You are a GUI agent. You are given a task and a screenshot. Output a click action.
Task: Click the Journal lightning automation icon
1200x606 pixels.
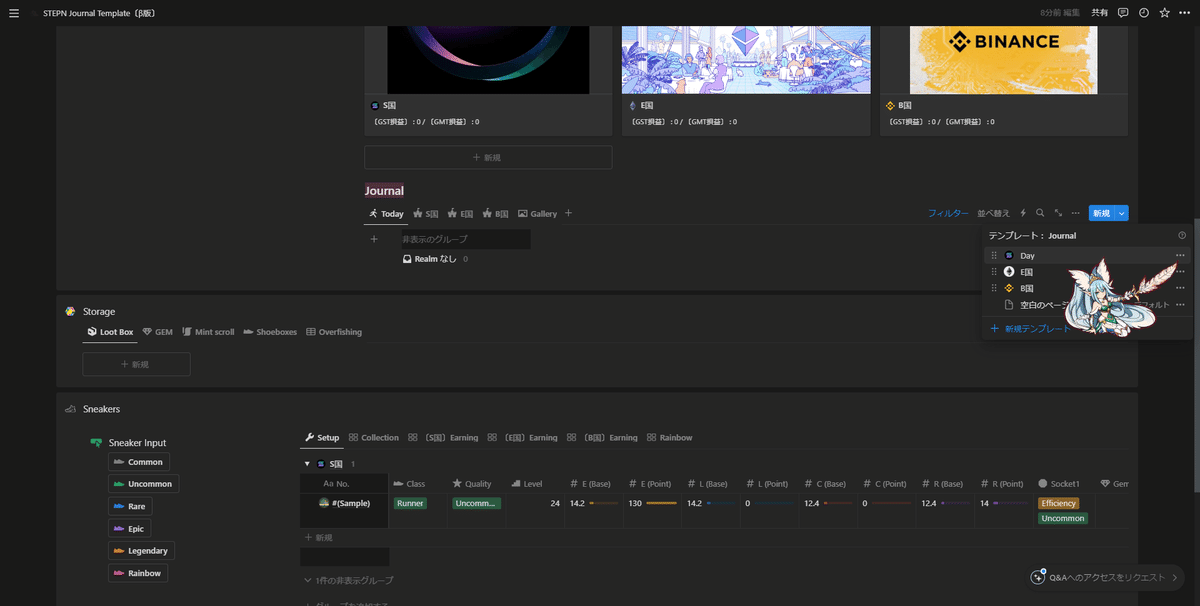point(1023,213)
